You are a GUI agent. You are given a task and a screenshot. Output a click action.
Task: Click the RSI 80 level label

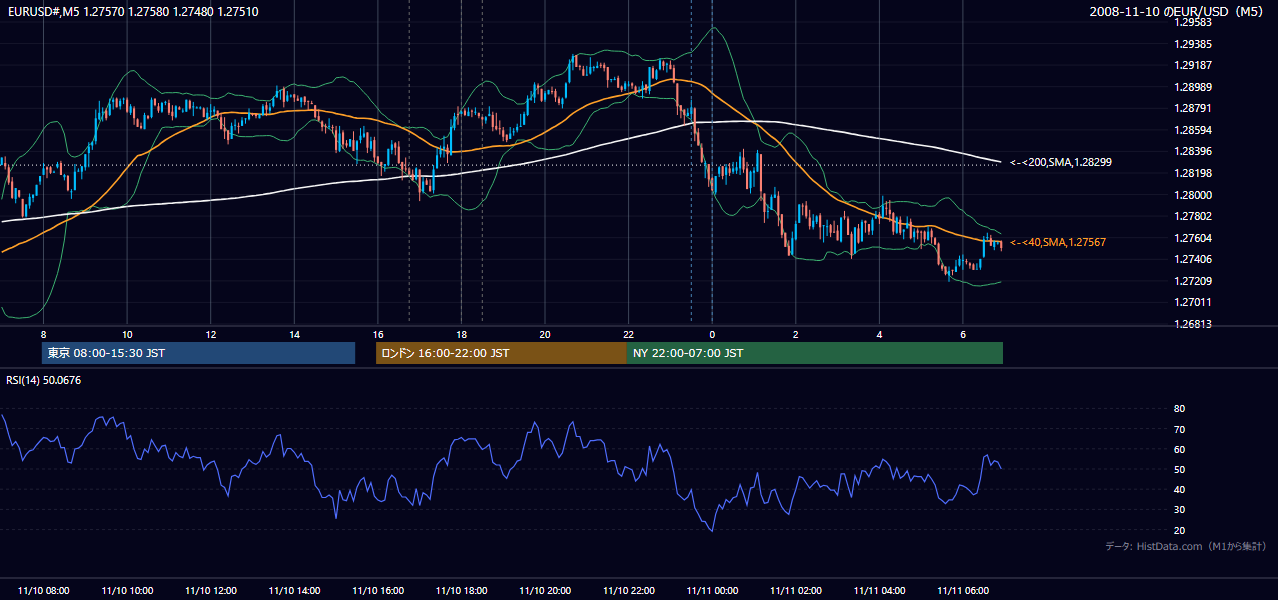[1179, 409]
